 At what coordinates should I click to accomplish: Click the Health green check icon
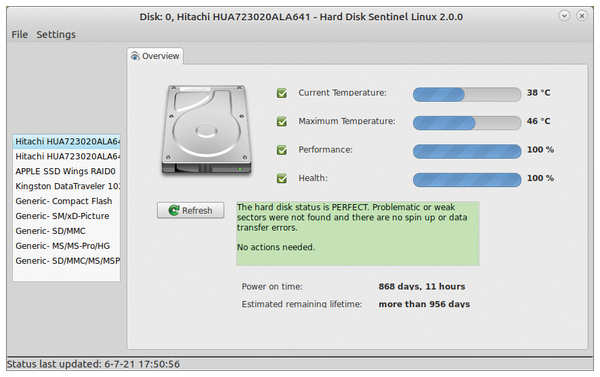click(x=282, y=178)
